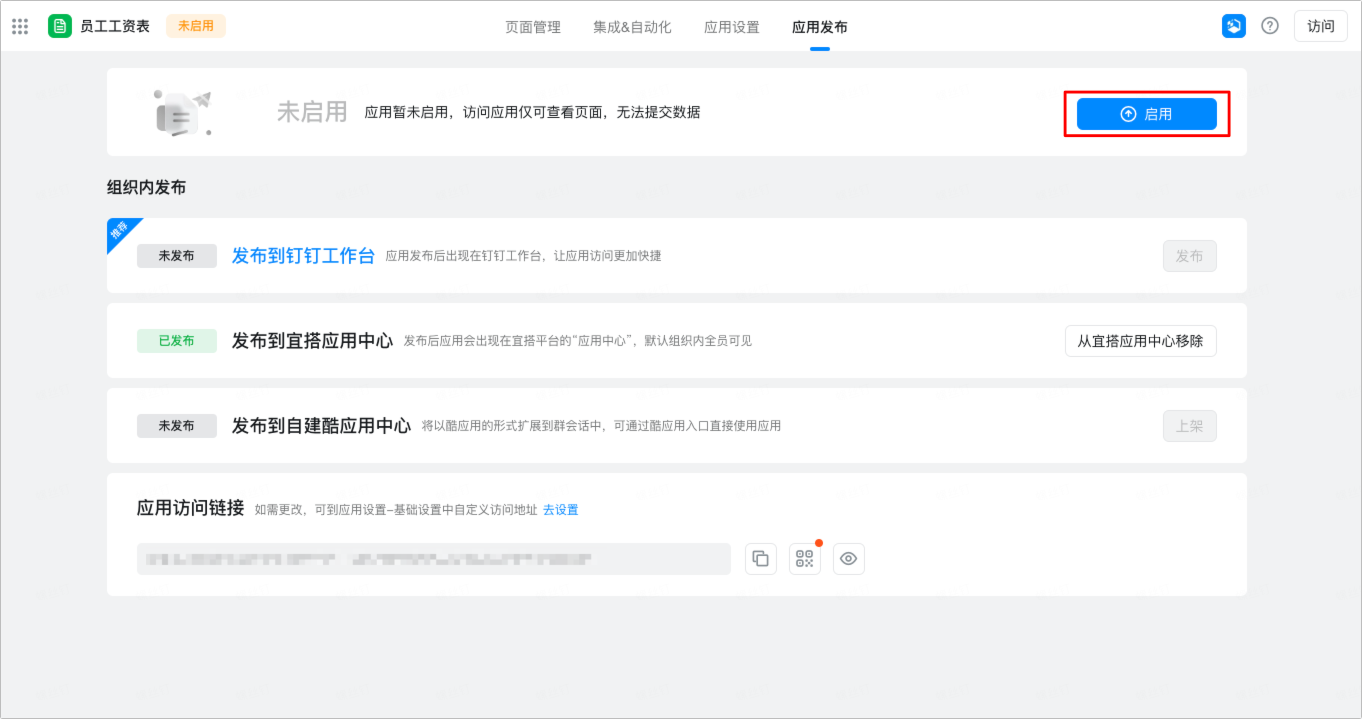Copy the application access link

[761, 559]
